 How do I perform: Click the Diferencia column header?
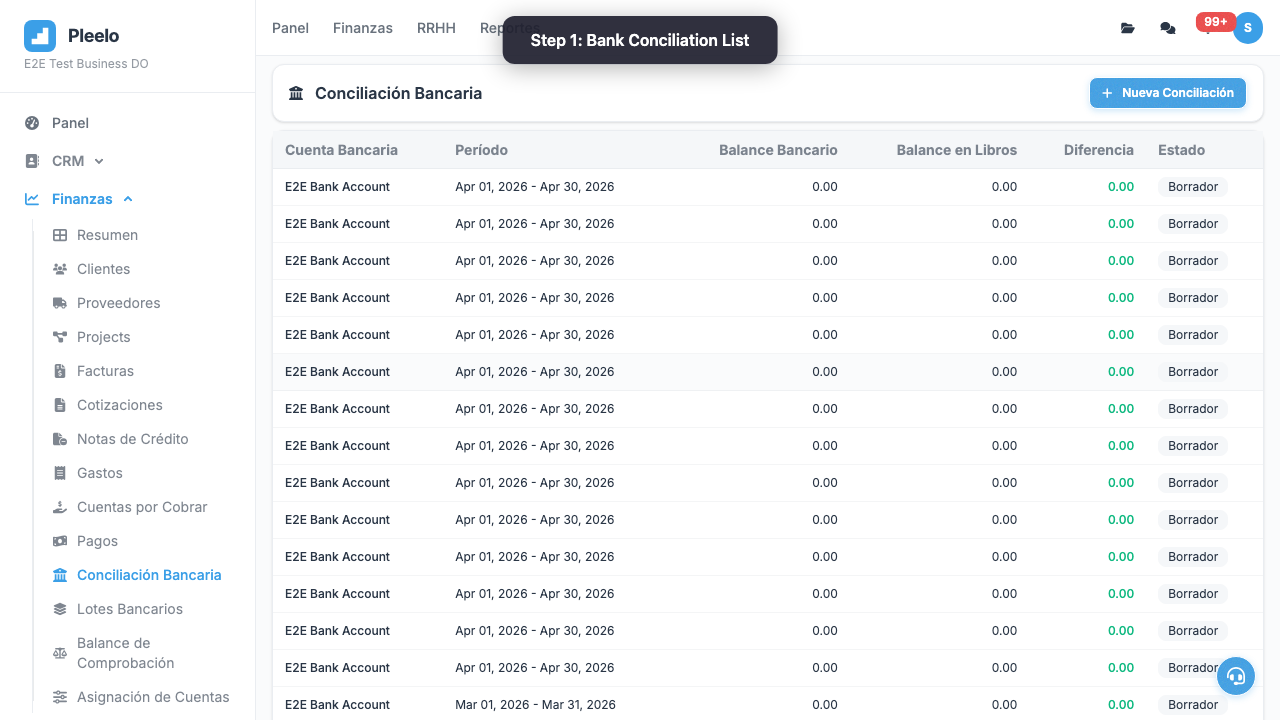1099,150
